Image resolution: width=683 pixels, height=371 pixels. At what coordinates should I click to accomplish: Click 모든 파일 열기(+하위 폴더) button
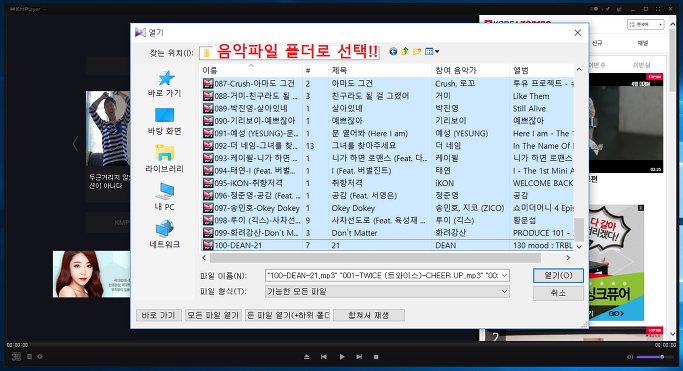click(287, 315)
